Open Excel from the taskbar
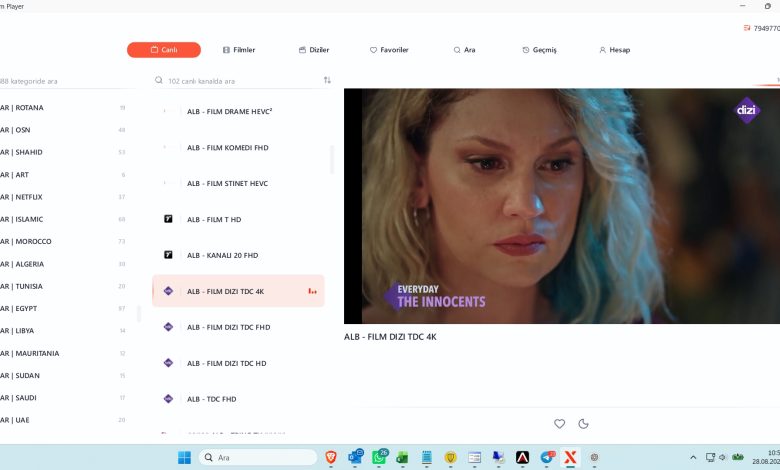 (x=402, y=458)
